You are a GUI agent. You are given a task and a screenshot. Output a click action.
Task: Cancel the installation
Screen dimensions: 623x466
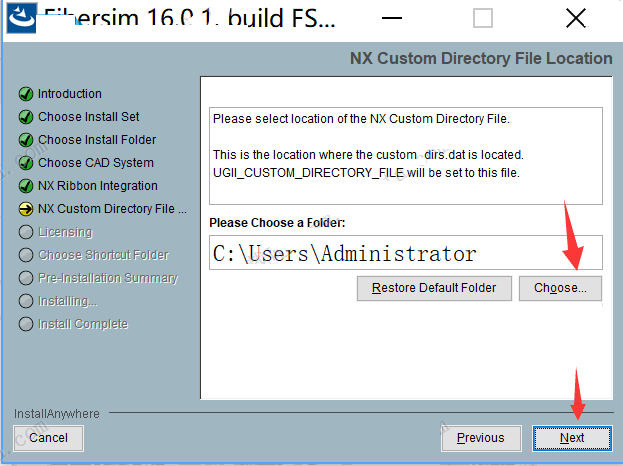(48, 437)
